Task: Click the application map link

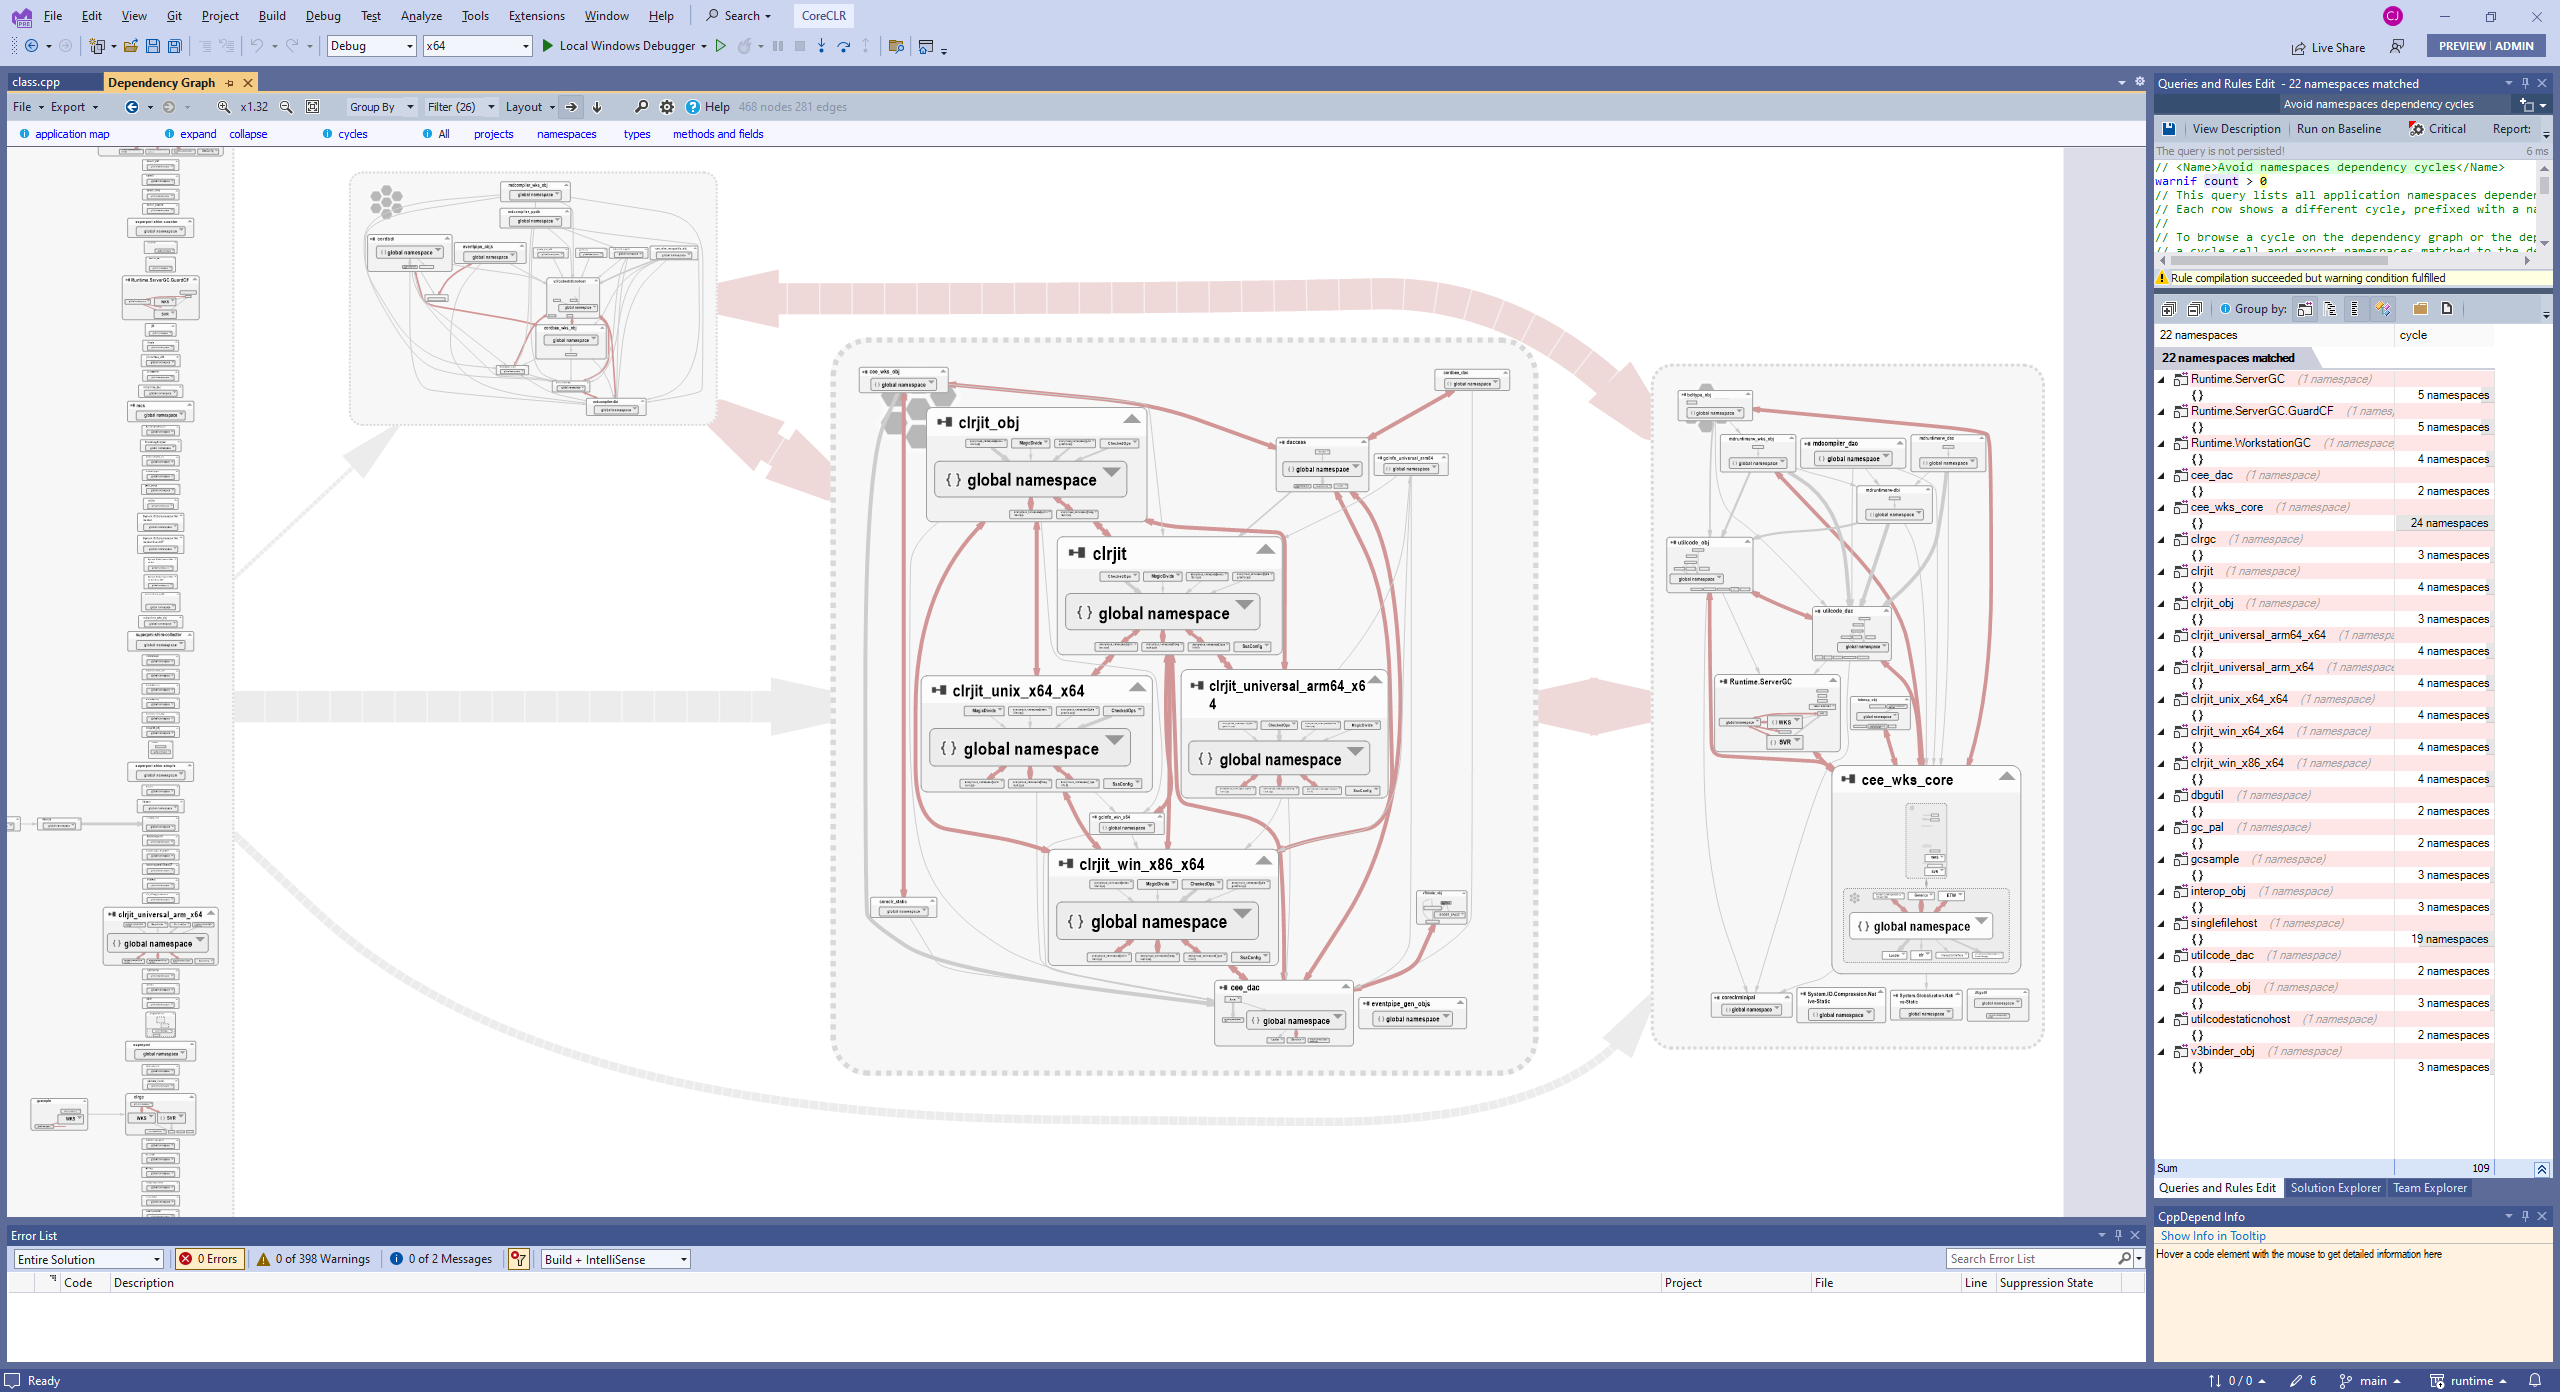Action: click(x=72, y=134)
